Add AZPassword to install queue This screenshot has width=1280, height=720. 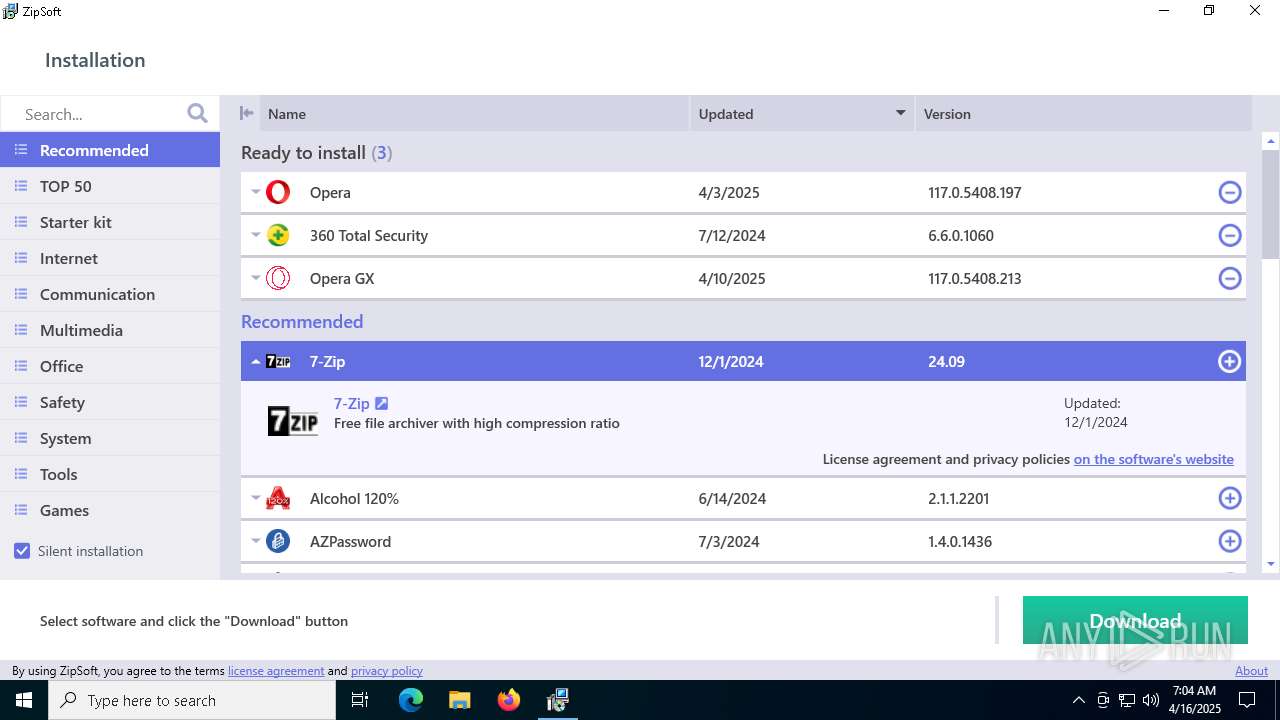point(1230,541)
